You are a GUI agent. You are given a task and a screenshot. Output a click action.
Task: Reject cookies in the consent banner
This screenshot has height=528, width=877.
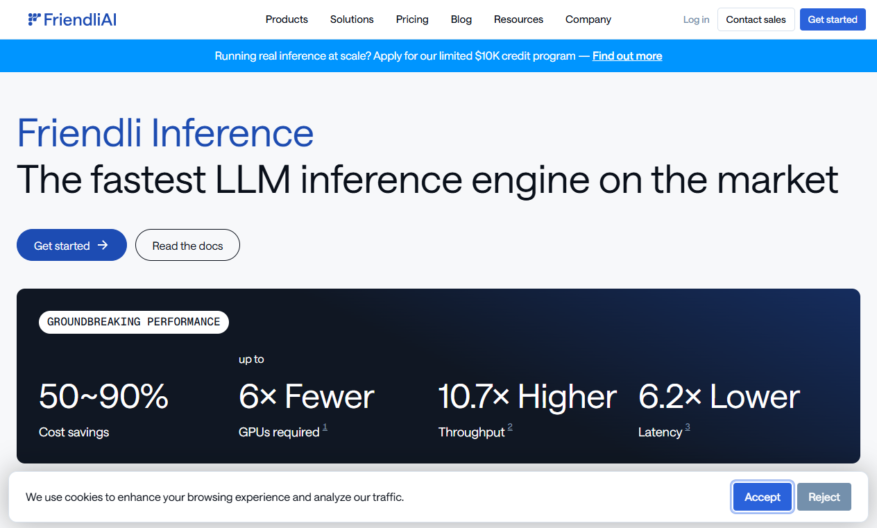[x=824, y=497]
